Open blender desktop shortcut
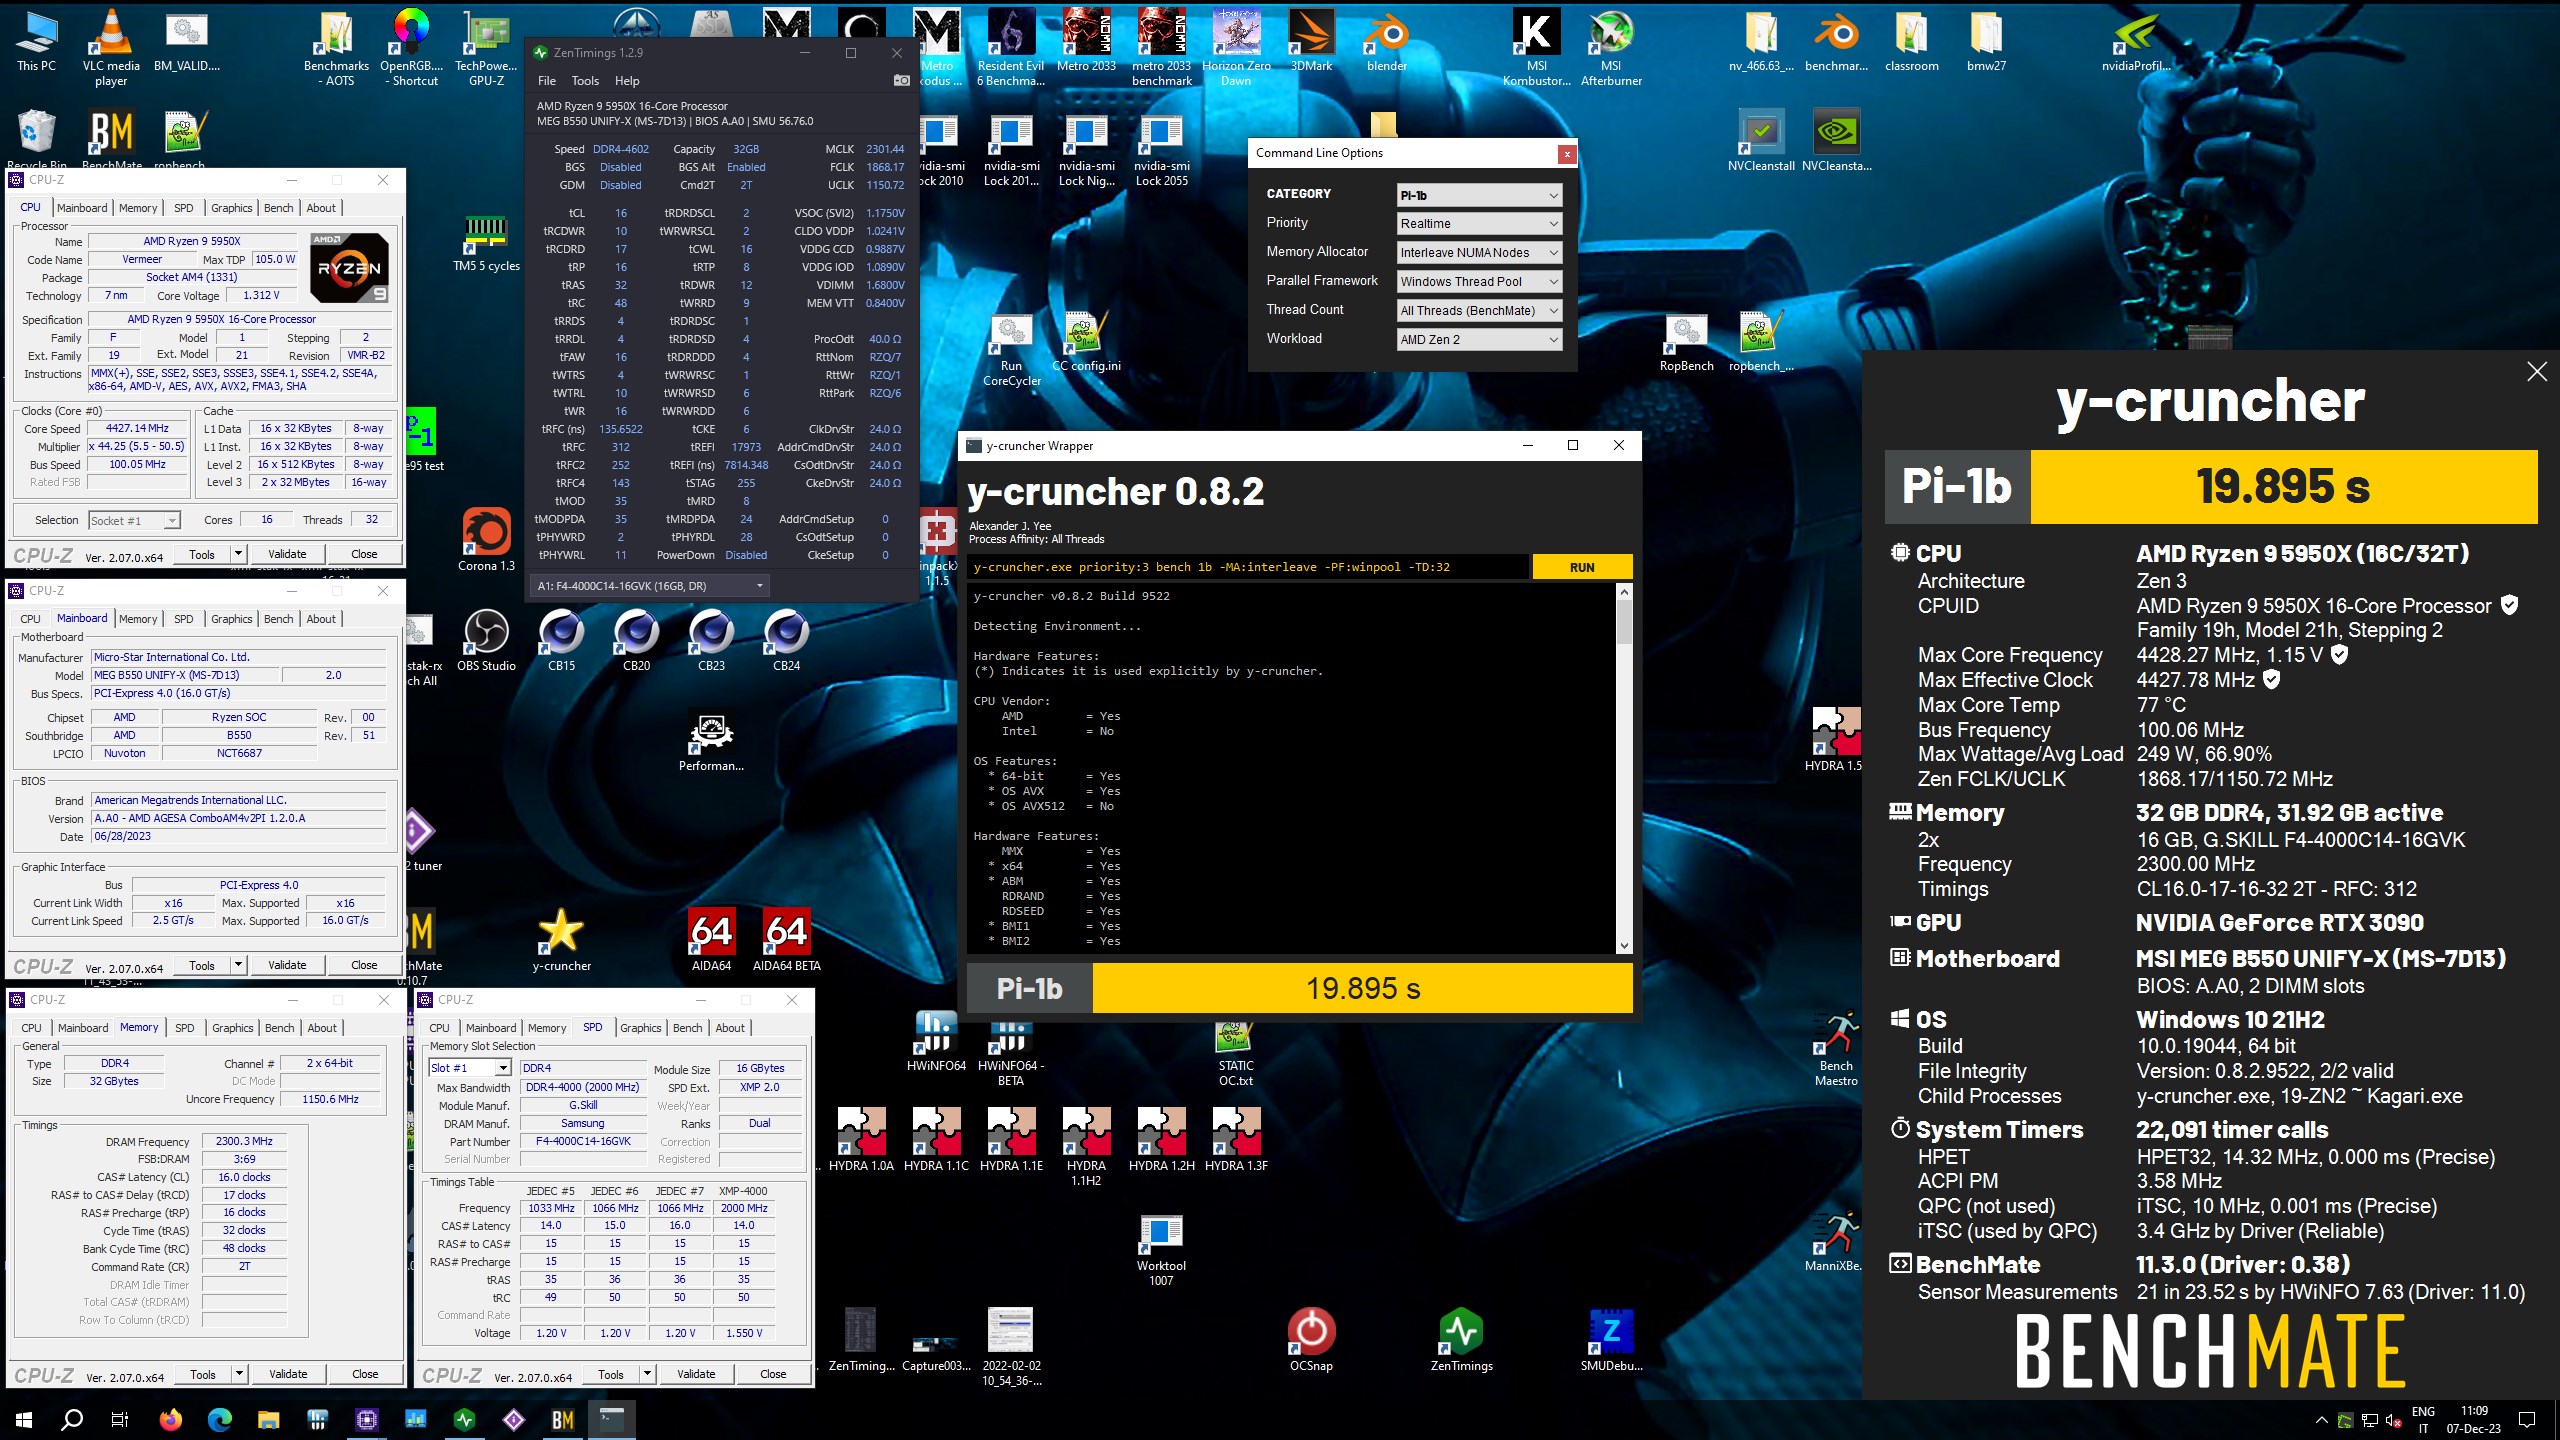Viewport: 2560px width, 1440px height. pyautogui.click(x=1387, y=41)
